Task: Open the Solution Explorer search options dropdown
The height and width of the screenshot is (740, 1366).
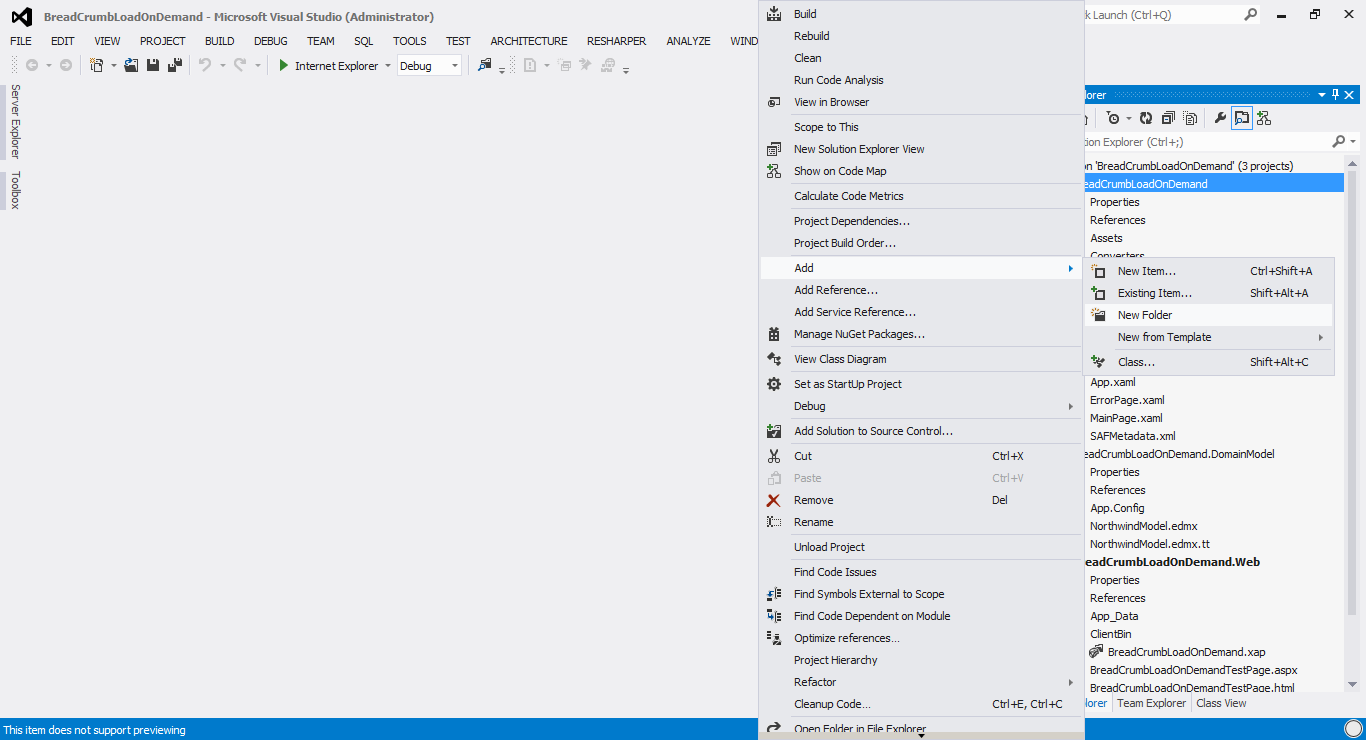Action: click(1353, 142)
